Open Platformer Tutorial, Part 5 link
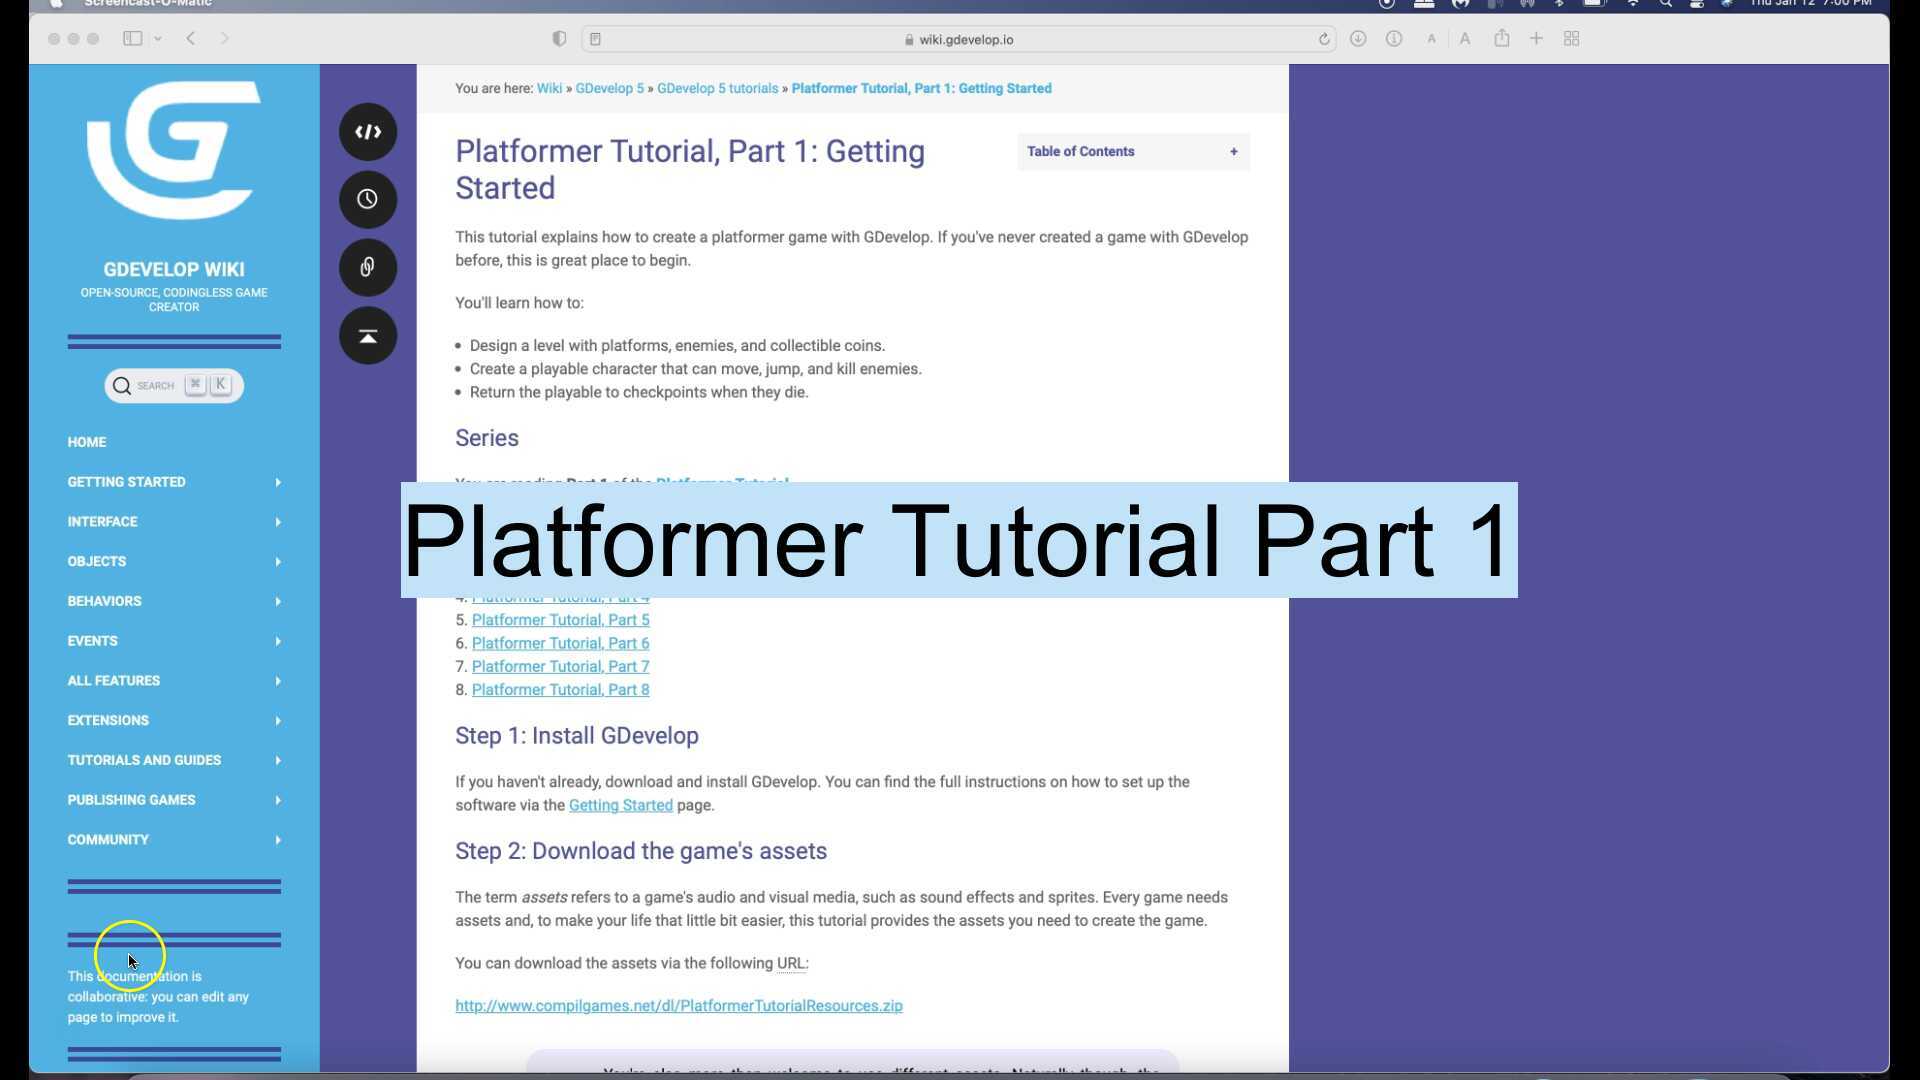This screenshot has width=1920, height=1080. (560, 620)
